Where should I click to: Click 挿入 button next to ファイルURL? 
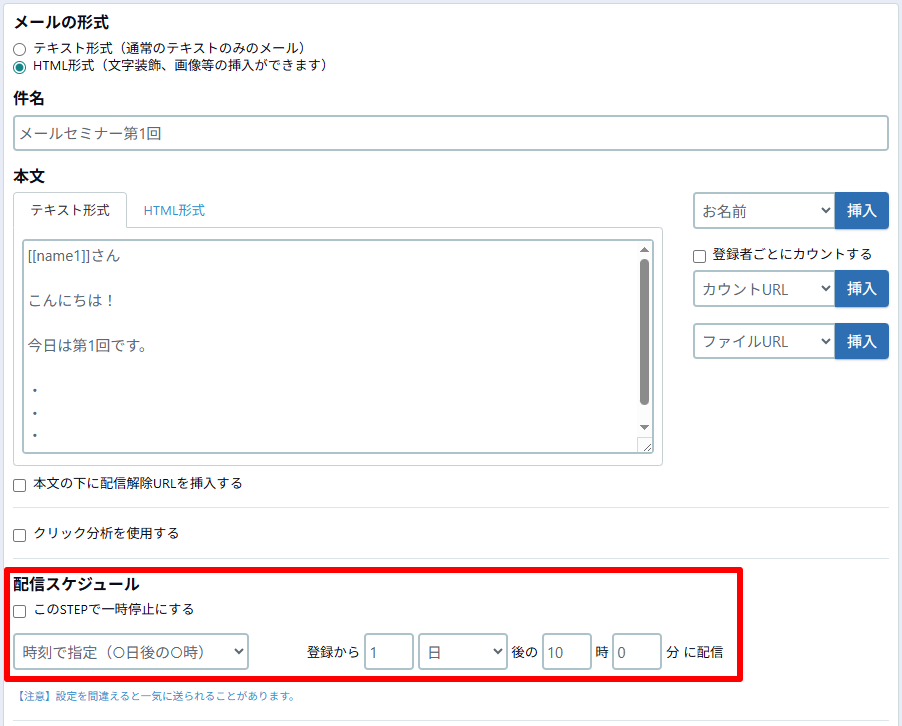click(861, 342)
